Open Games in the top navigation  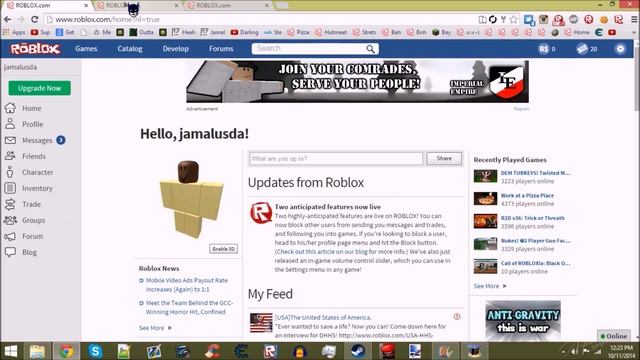[86, 49]
